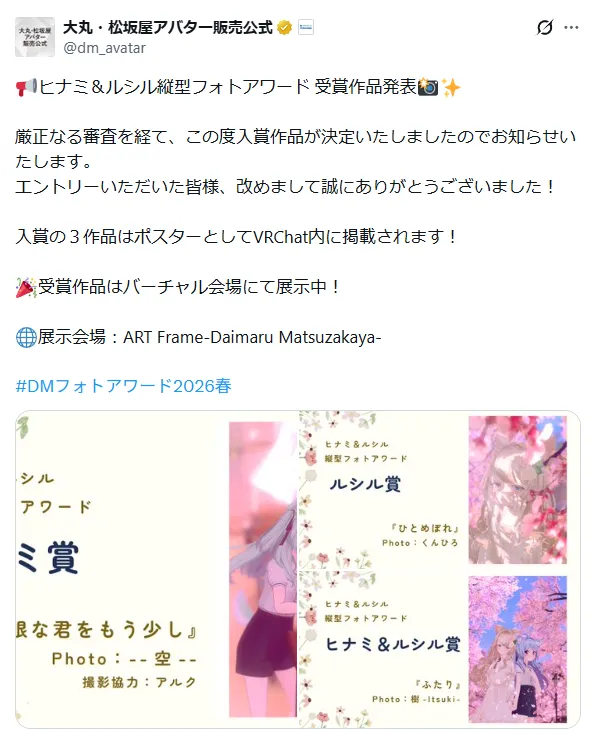Open the ヒナミ＆ルシル賞 award image
Image resolution: width=593 pixels, height=730 pixels.
[439, 649]
